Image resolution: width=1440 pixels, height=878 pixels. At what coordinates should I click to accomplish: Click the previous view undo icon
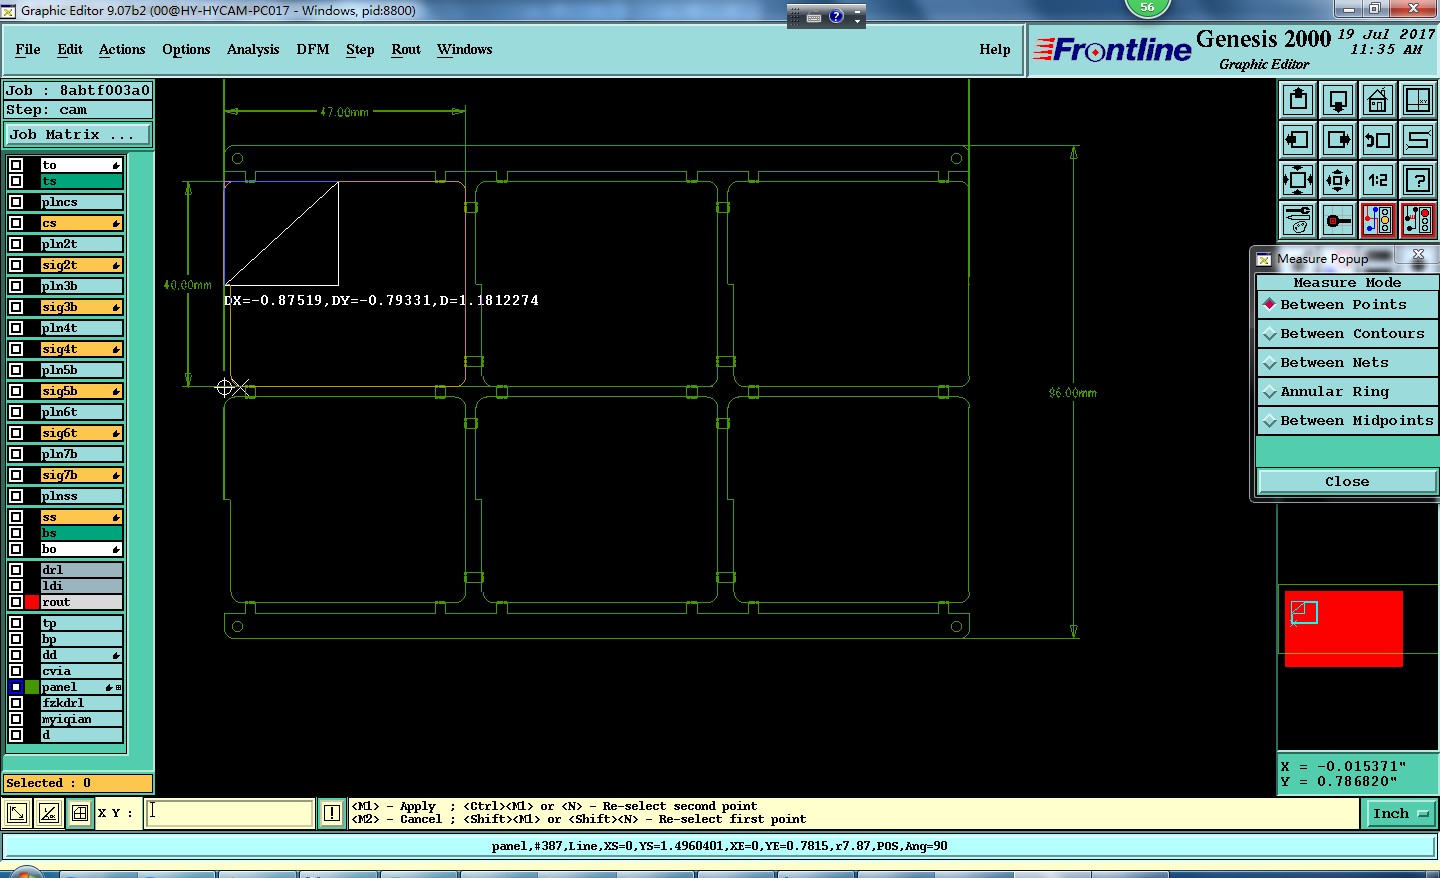1378,140
